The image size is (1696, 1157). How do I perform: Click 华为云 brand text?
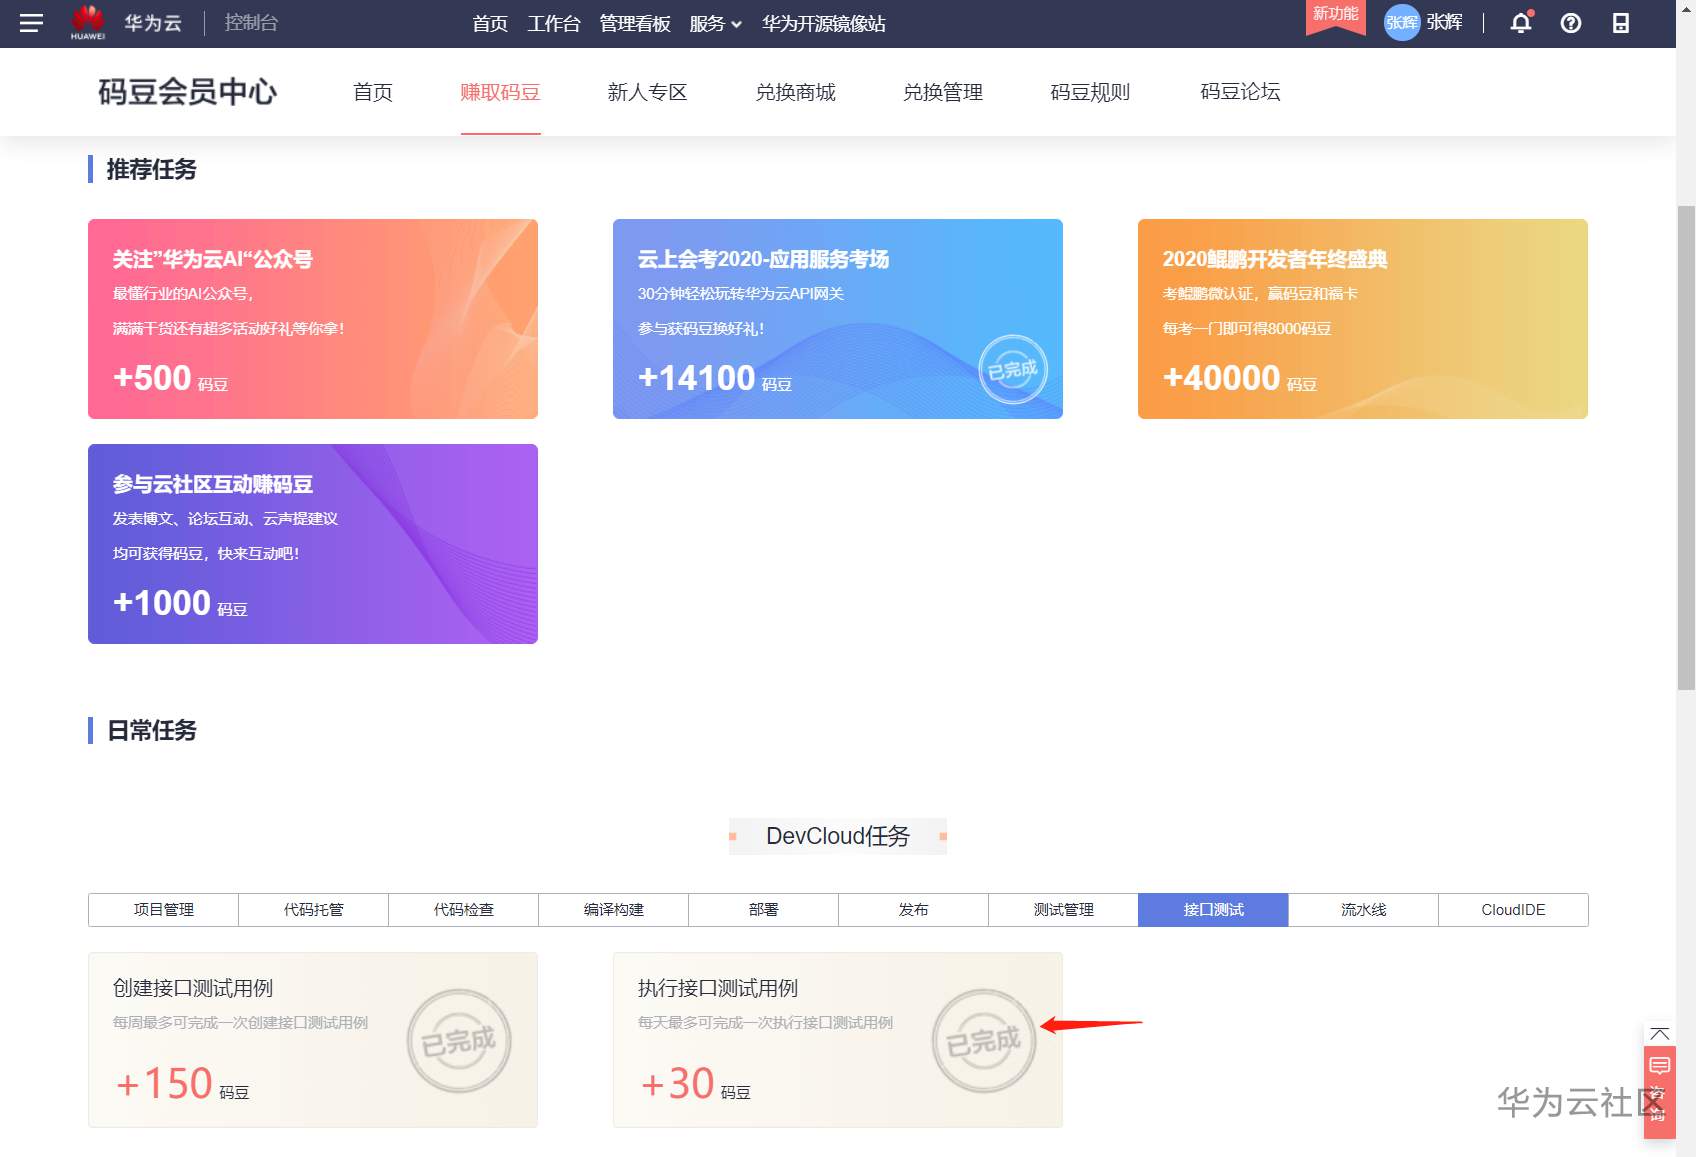[x=153, y=22]
